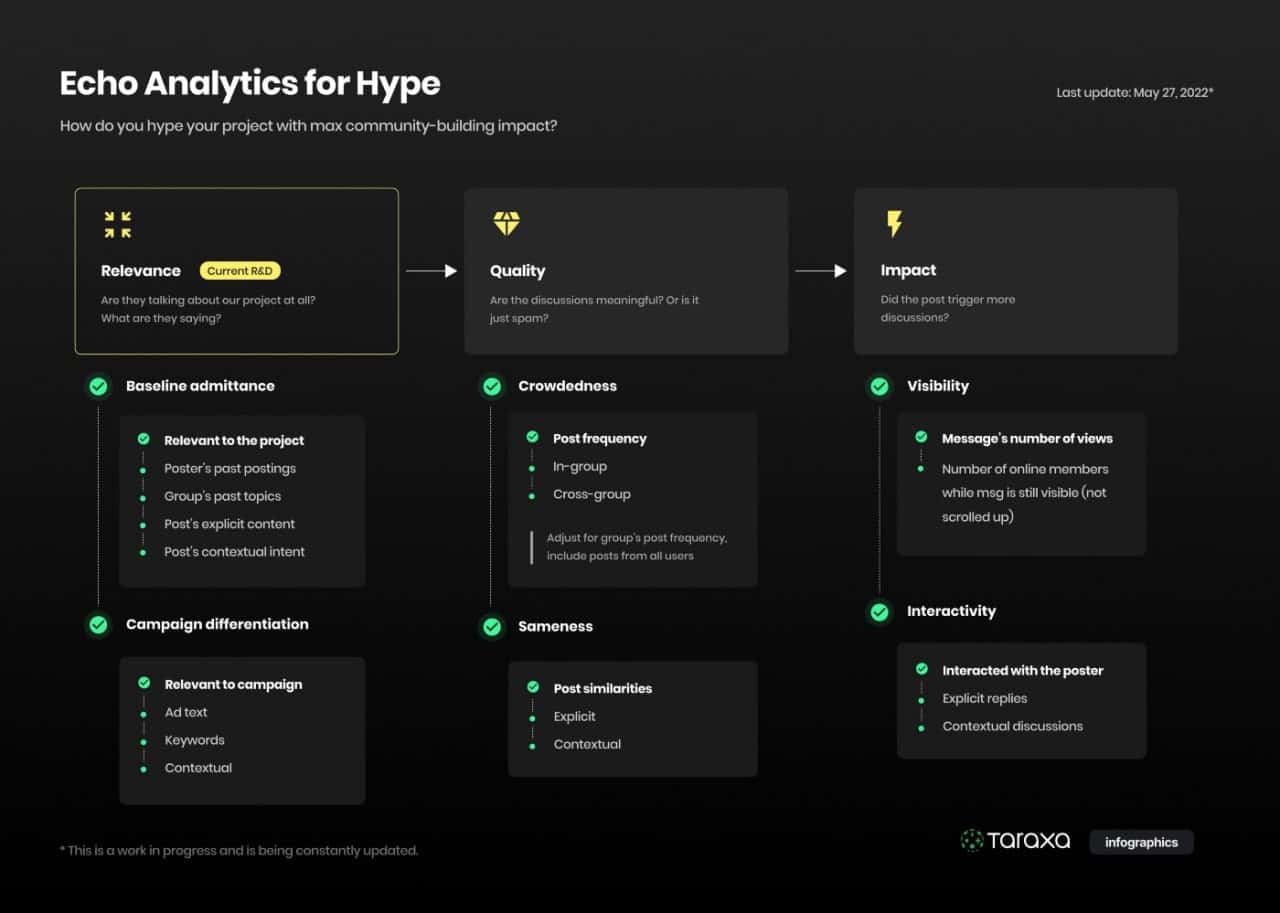
Task: Click the check next to Relevant to the project
Action: (x=143, y=439)
